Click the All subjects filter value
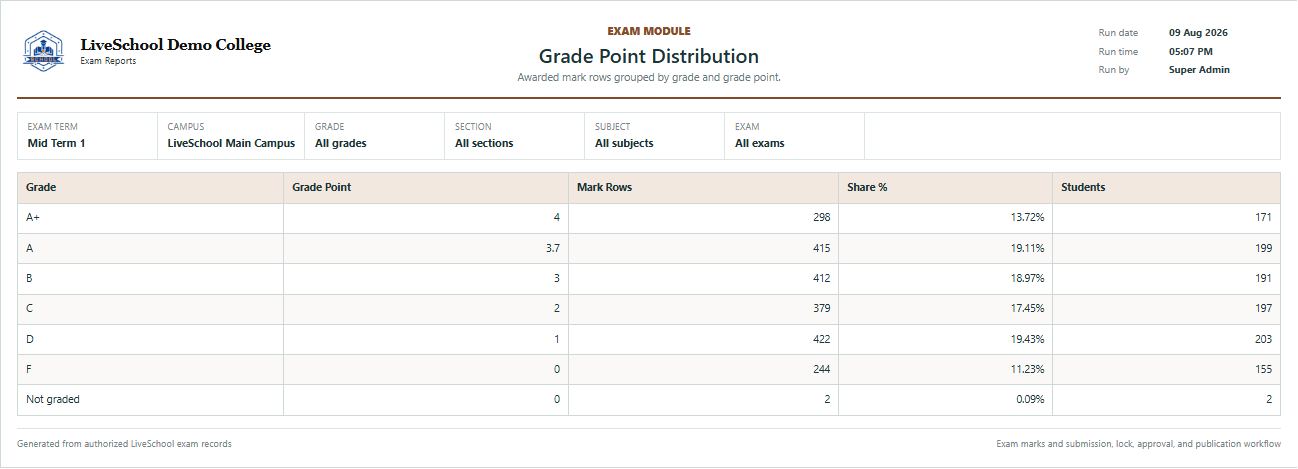Screen dimensions: 1298x469 (x=624, y=143)
